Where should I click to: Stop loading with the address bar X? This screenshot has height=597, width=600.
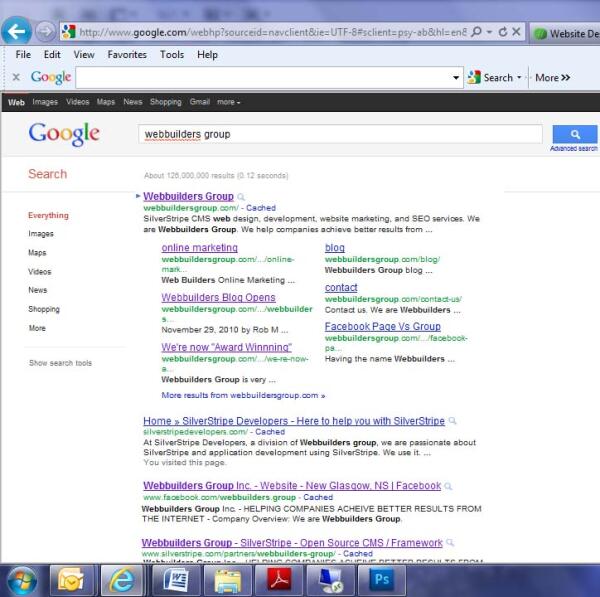coord(516,32)
